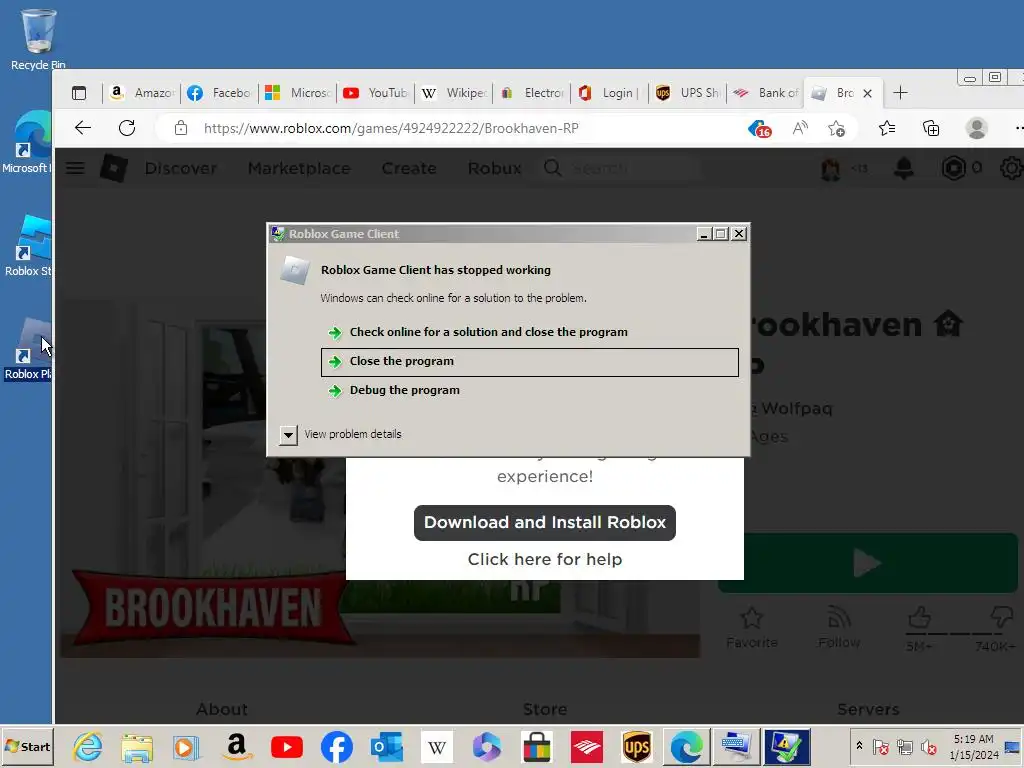The image size is (1024, 768).
Task: Click the Edge tab actions menu icon
Action: [x=79, y=93]
